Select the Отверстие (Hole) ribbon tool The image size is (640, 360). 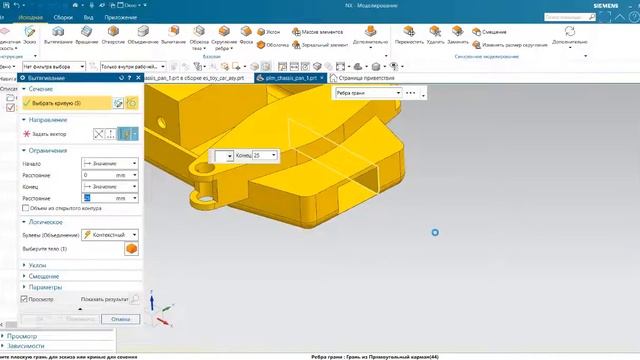pos(113,35)
